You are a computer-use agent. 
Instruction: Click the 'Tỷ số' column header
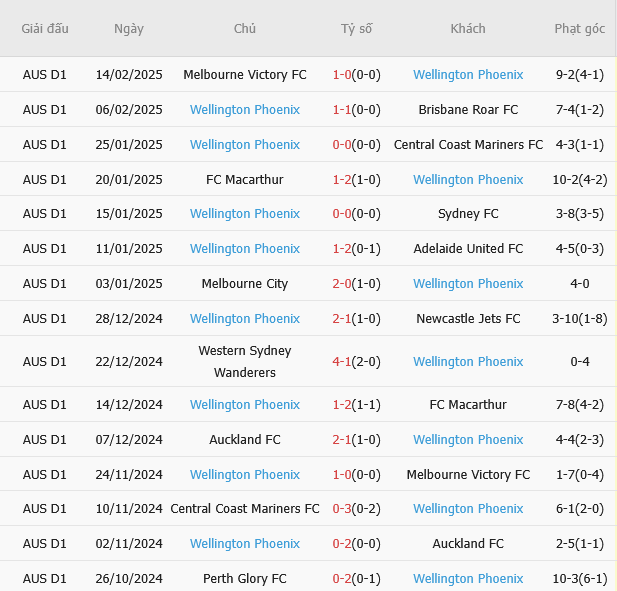357,29
